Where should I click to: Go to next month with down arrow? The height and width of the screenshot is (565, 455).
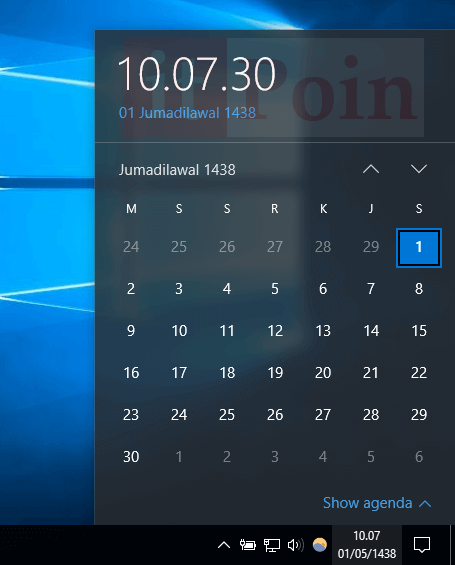419,169
